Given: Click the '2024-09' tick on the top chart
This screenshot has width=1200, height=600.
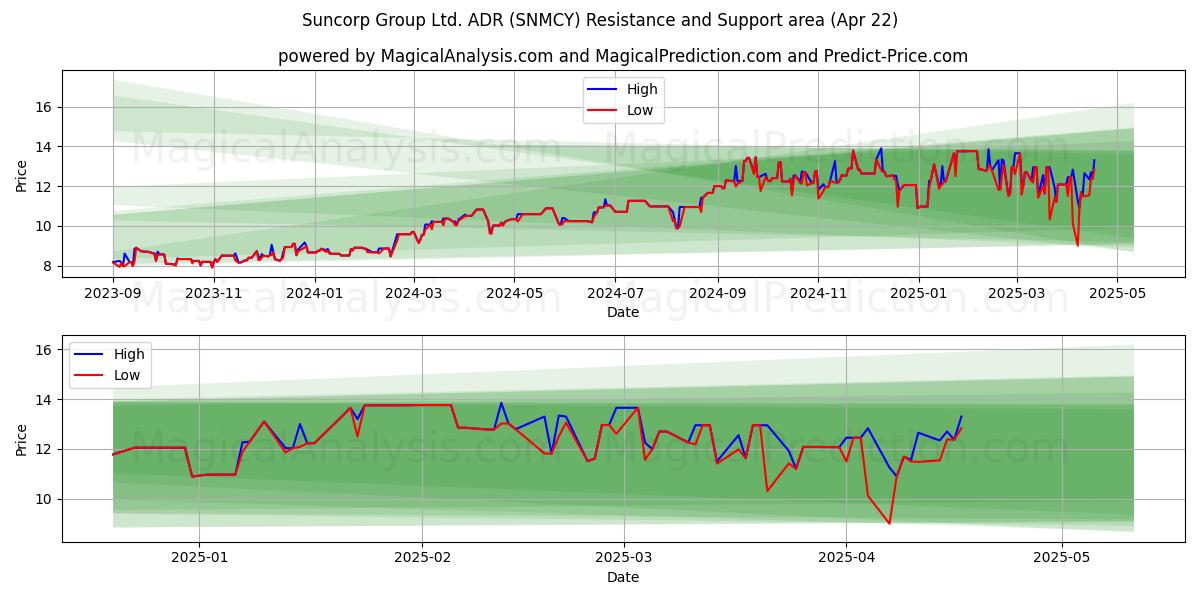Looking at the screenshot, I should (718, 293).
